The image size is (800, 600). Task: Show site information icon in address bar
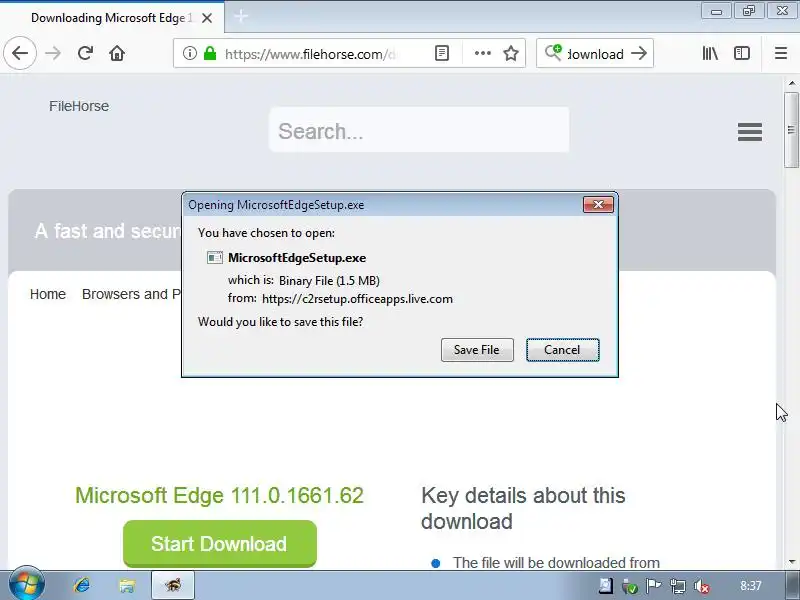(x=189, y=53)
